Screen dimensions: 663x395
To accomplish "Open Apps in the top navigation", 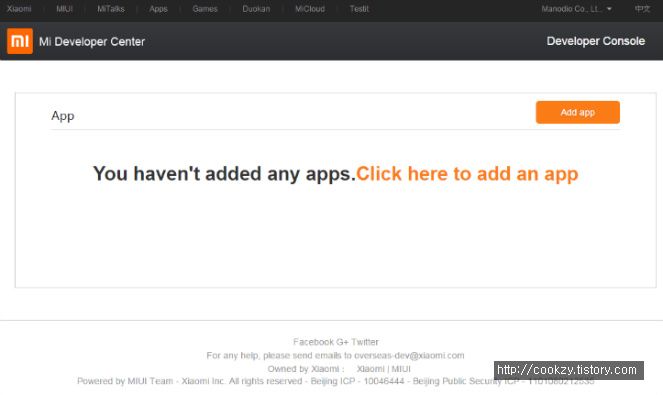I will [x=159, y=8].
